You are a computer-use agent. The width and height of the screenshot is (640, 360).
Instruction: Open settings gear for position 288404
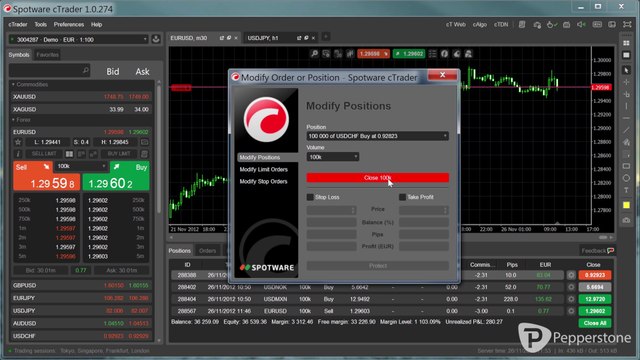coord(571,299)
